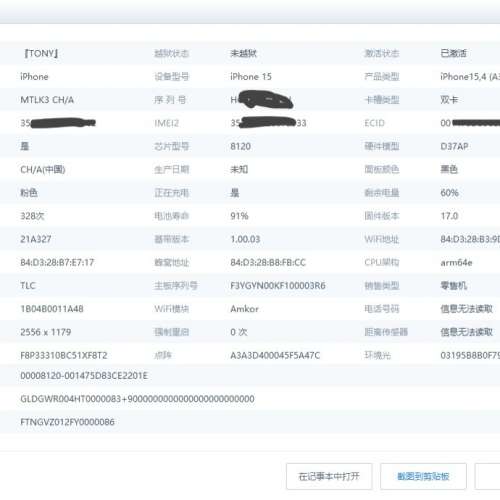Click the 黑色 panel color value
500x500 pixels.
click(449, 170)
